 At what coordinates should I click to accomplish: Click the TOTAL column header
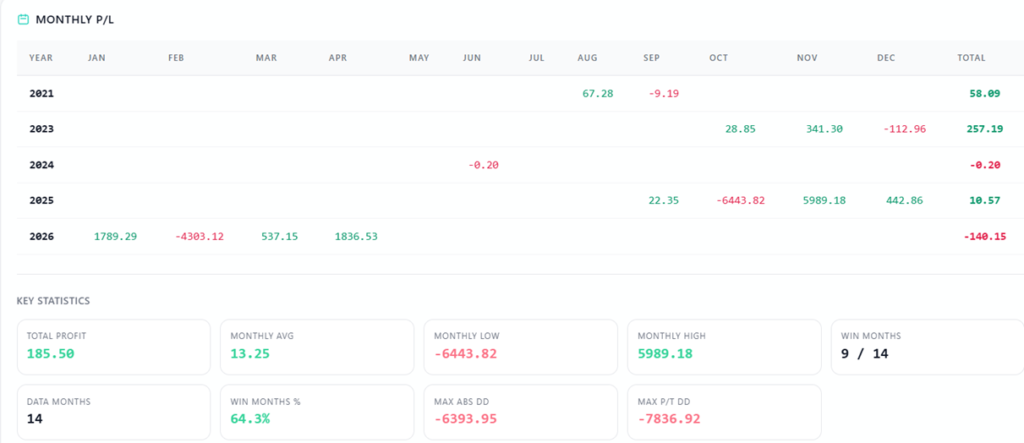point(970,58)
